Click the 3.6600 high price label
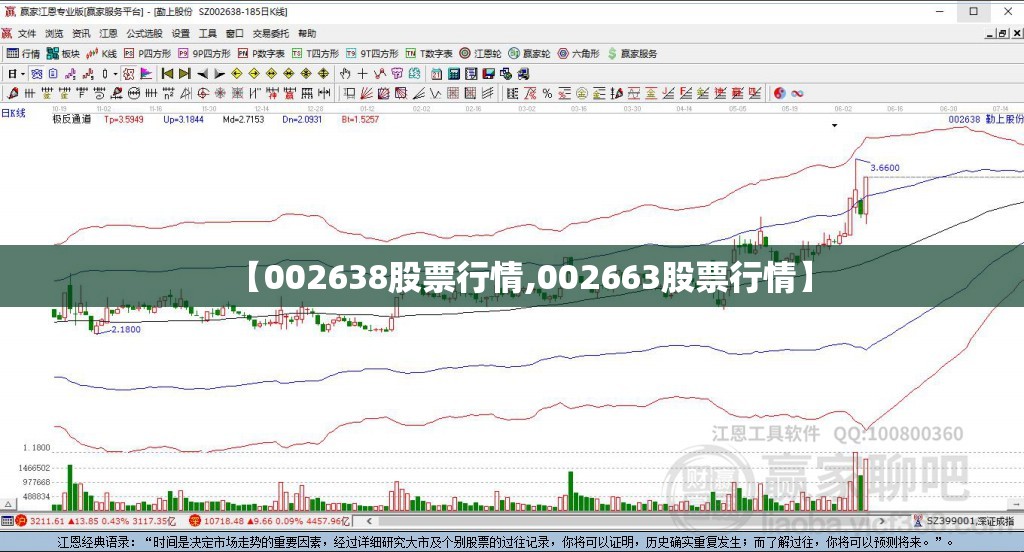1024x552 pixels. point(885,168)
